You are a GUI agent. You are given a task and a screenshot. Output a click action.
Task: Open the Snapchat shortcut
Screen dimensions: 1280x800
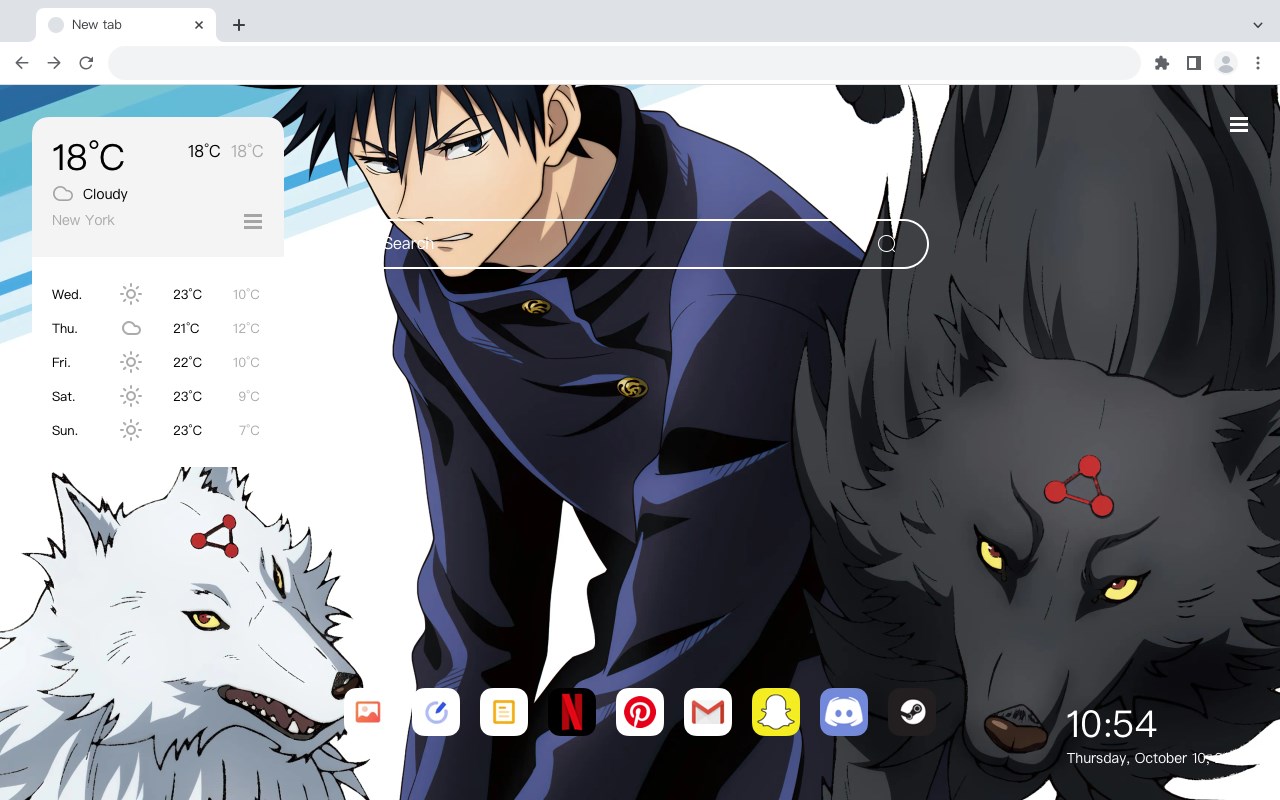coord(776,712)
